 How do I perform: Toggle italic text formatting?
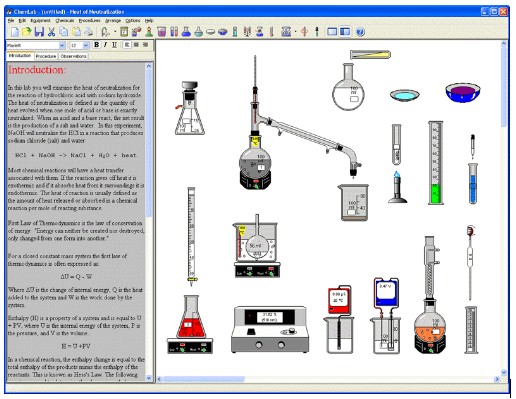click(105, 45)
